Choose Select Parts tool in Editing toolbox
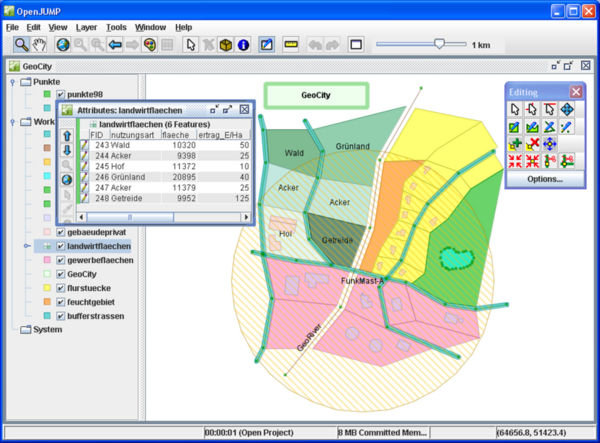 pyautogui.click(x=532, y=109)
